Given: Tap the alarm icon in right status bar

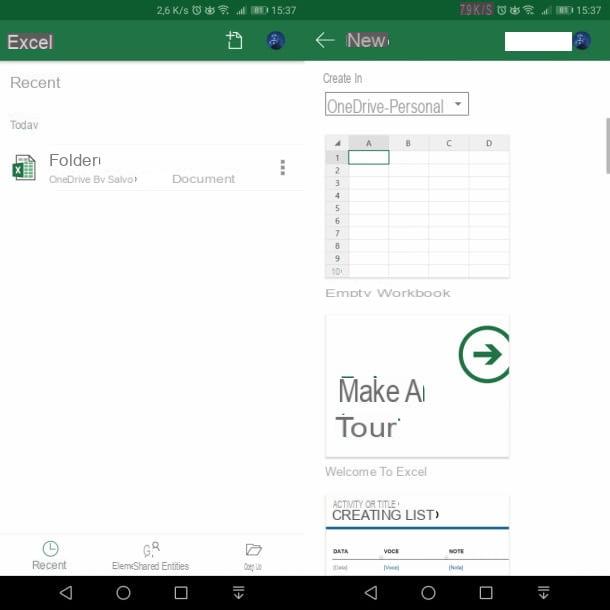Looking at the screenshot, I should (x=502, y=10).
